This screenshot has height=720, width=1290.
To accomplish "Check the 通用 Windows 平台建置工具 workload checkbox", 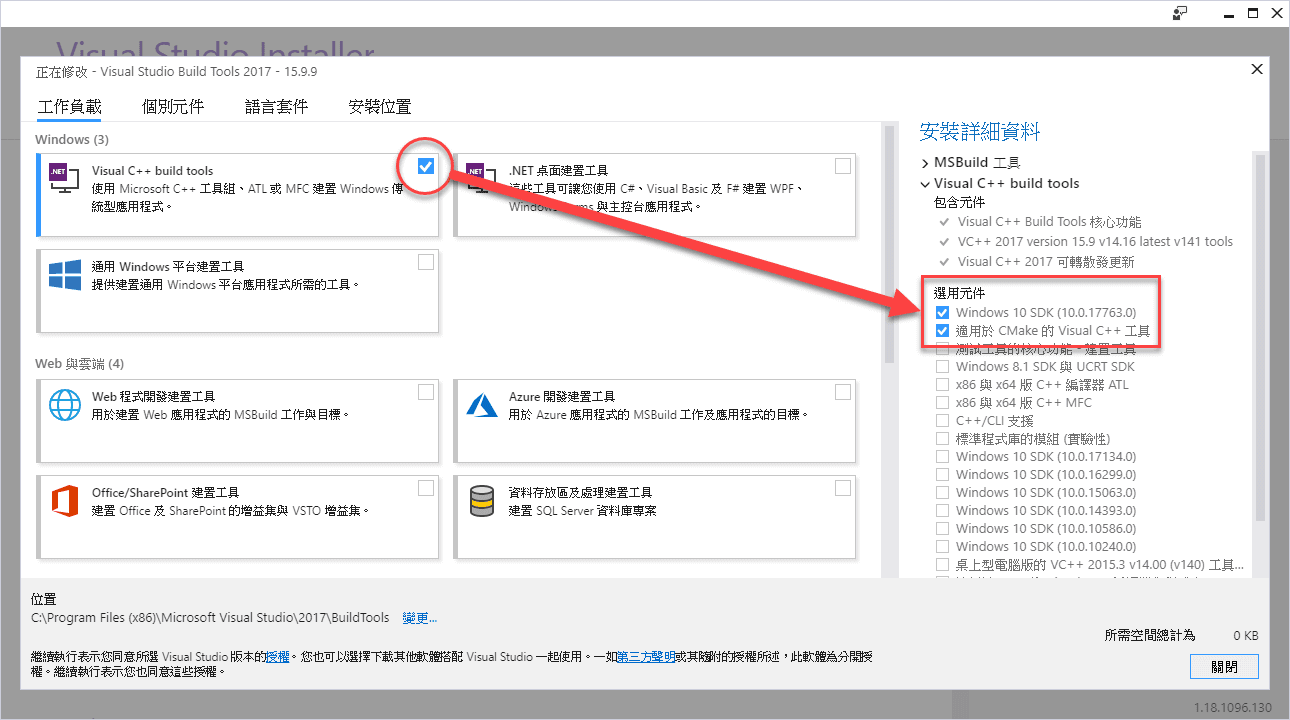I will coord(426,262).
